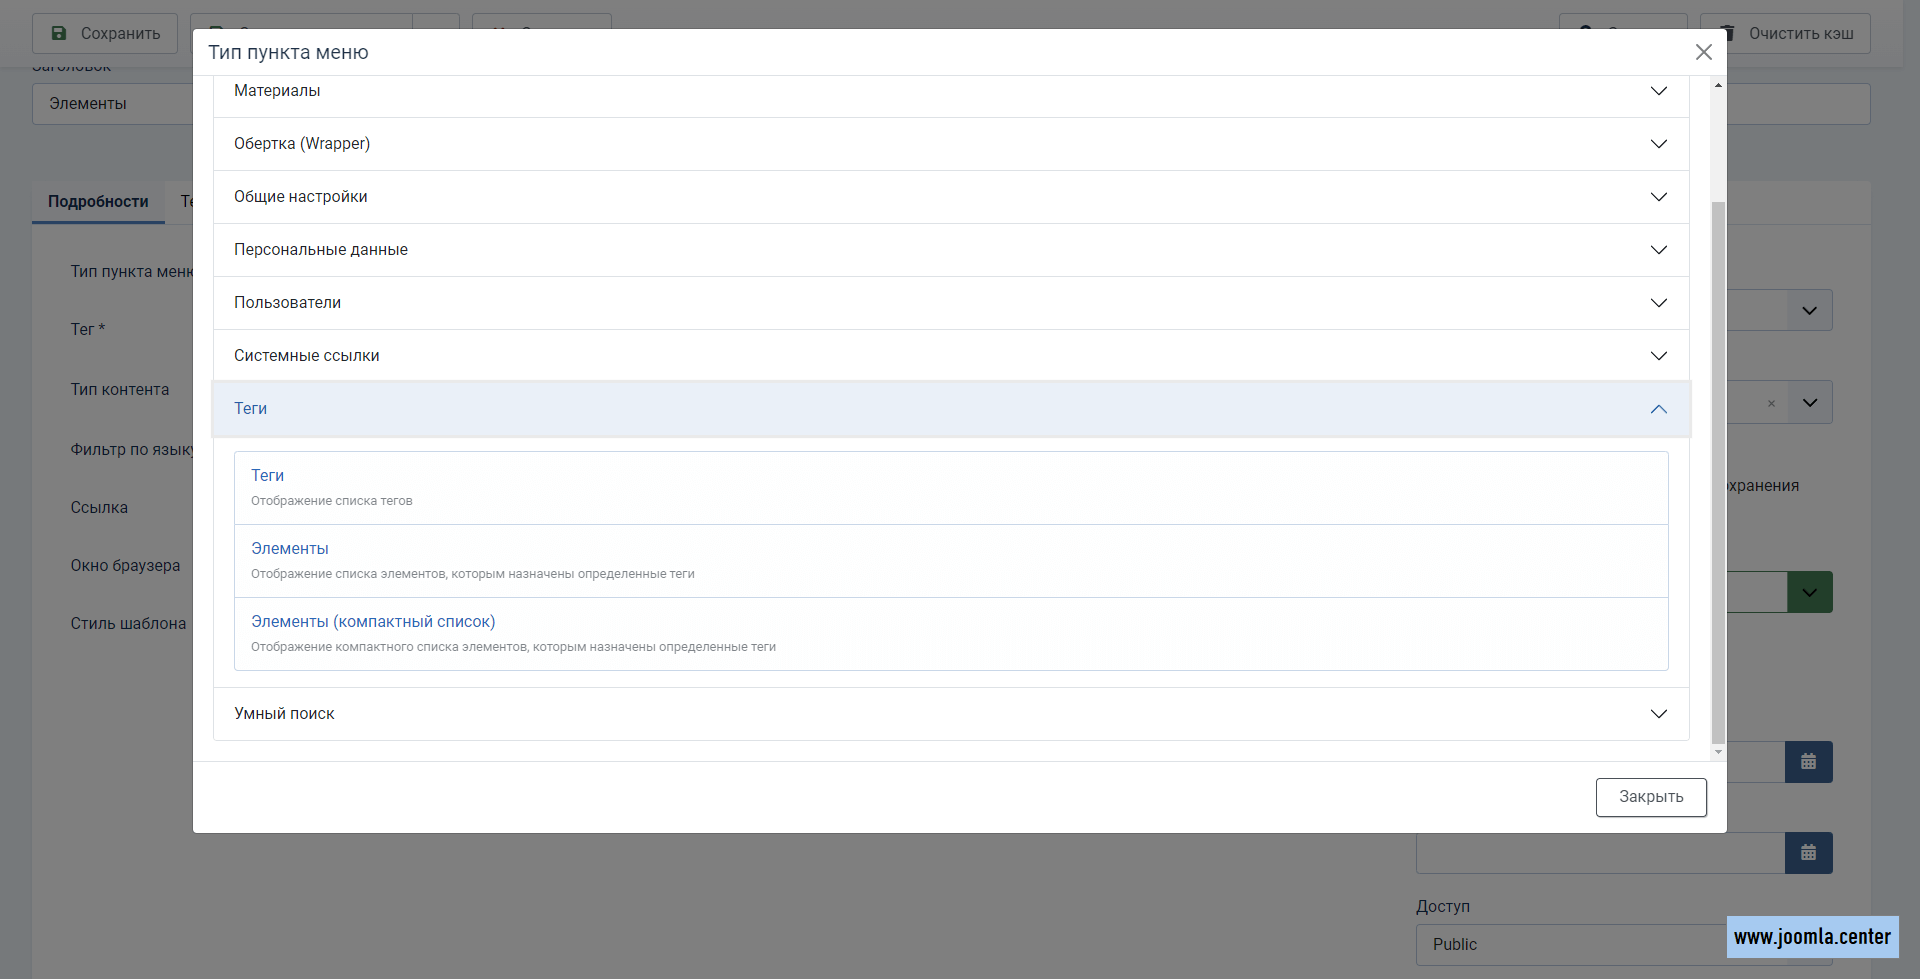Click the Очистить кэш trash icon

[1728, 34]
